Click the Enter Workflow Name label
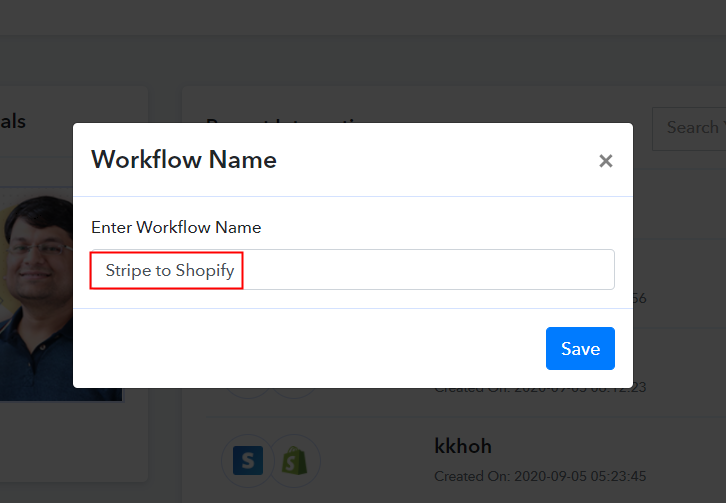 tap(176, 227)
